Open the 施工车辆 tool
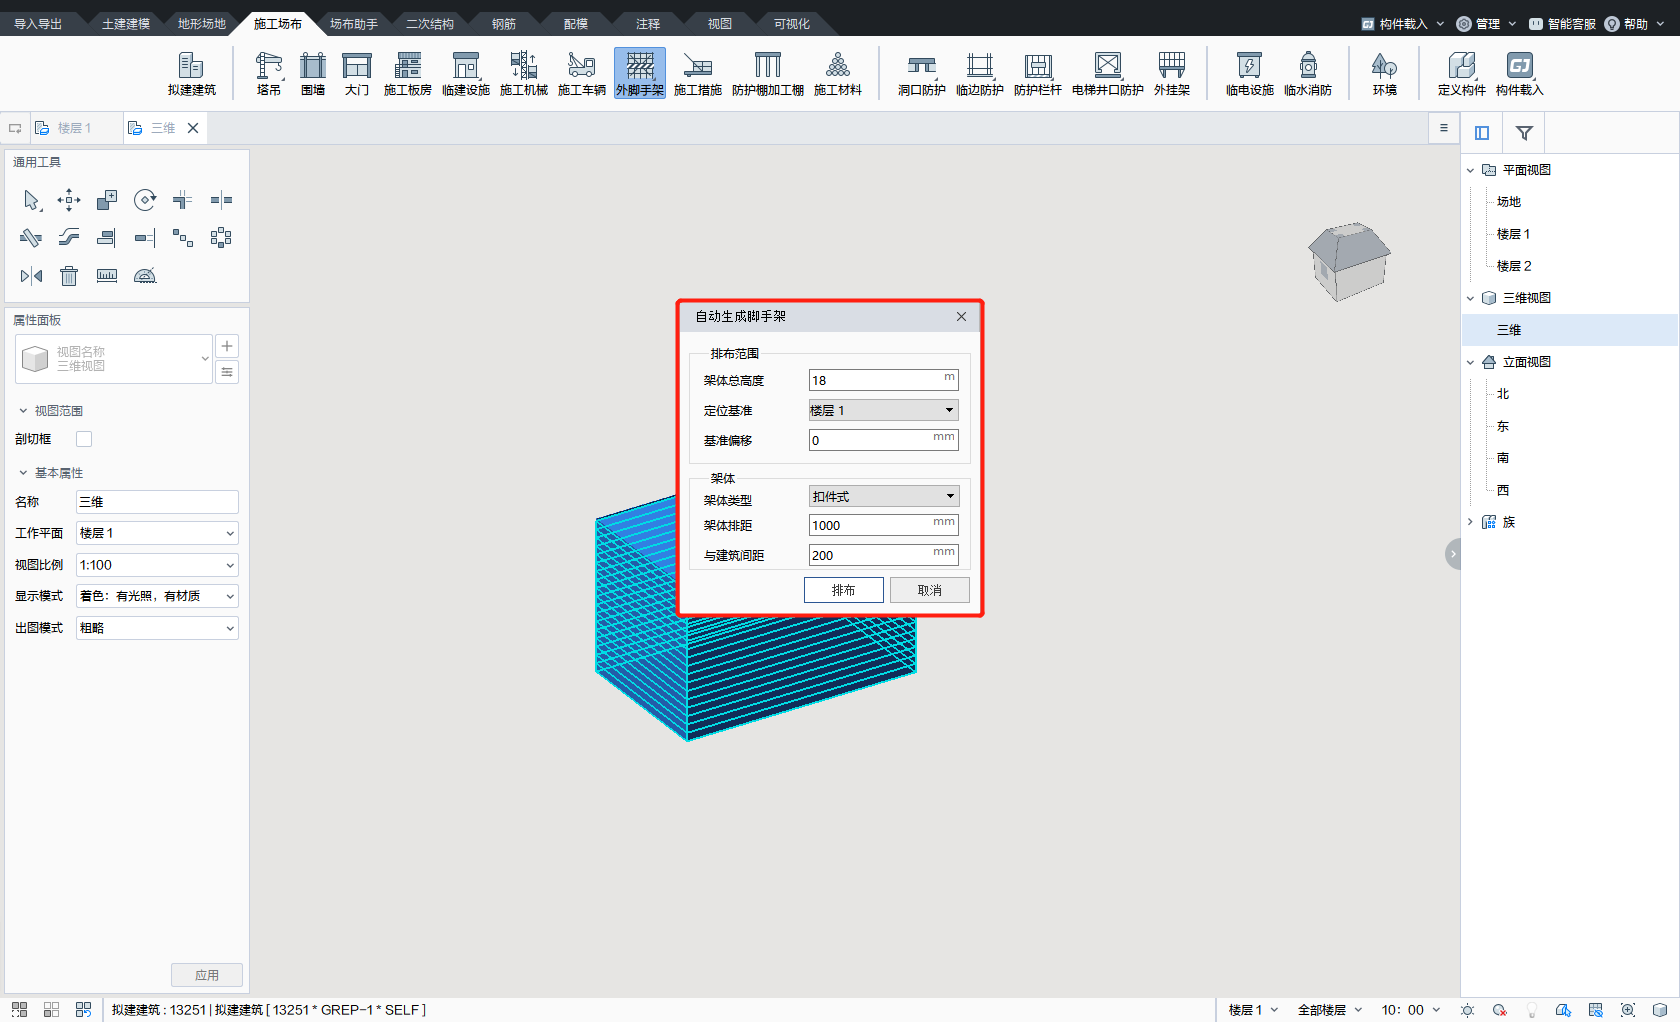 tap(582, 74)
